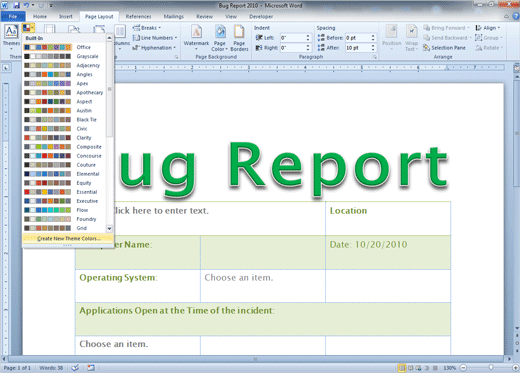Click the Spacing Before input field
Image resolution: width=520 pixels, height=373 pixels.
tap(358, 38)
